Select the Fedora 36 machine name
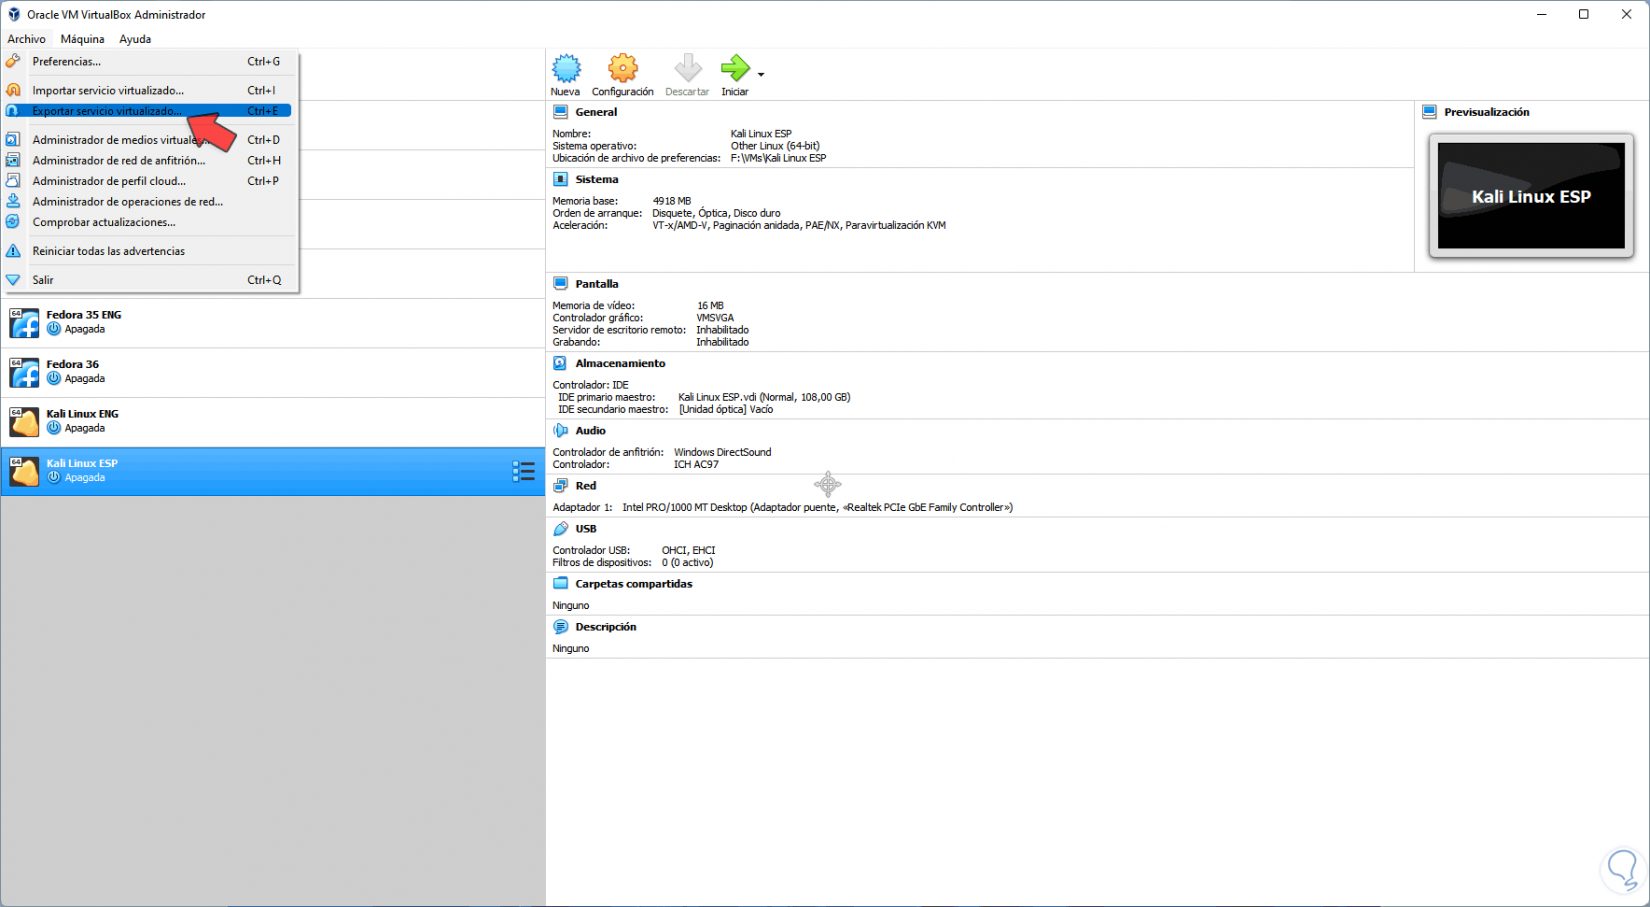Screen dimensions: 1650x907 point(73,364)
